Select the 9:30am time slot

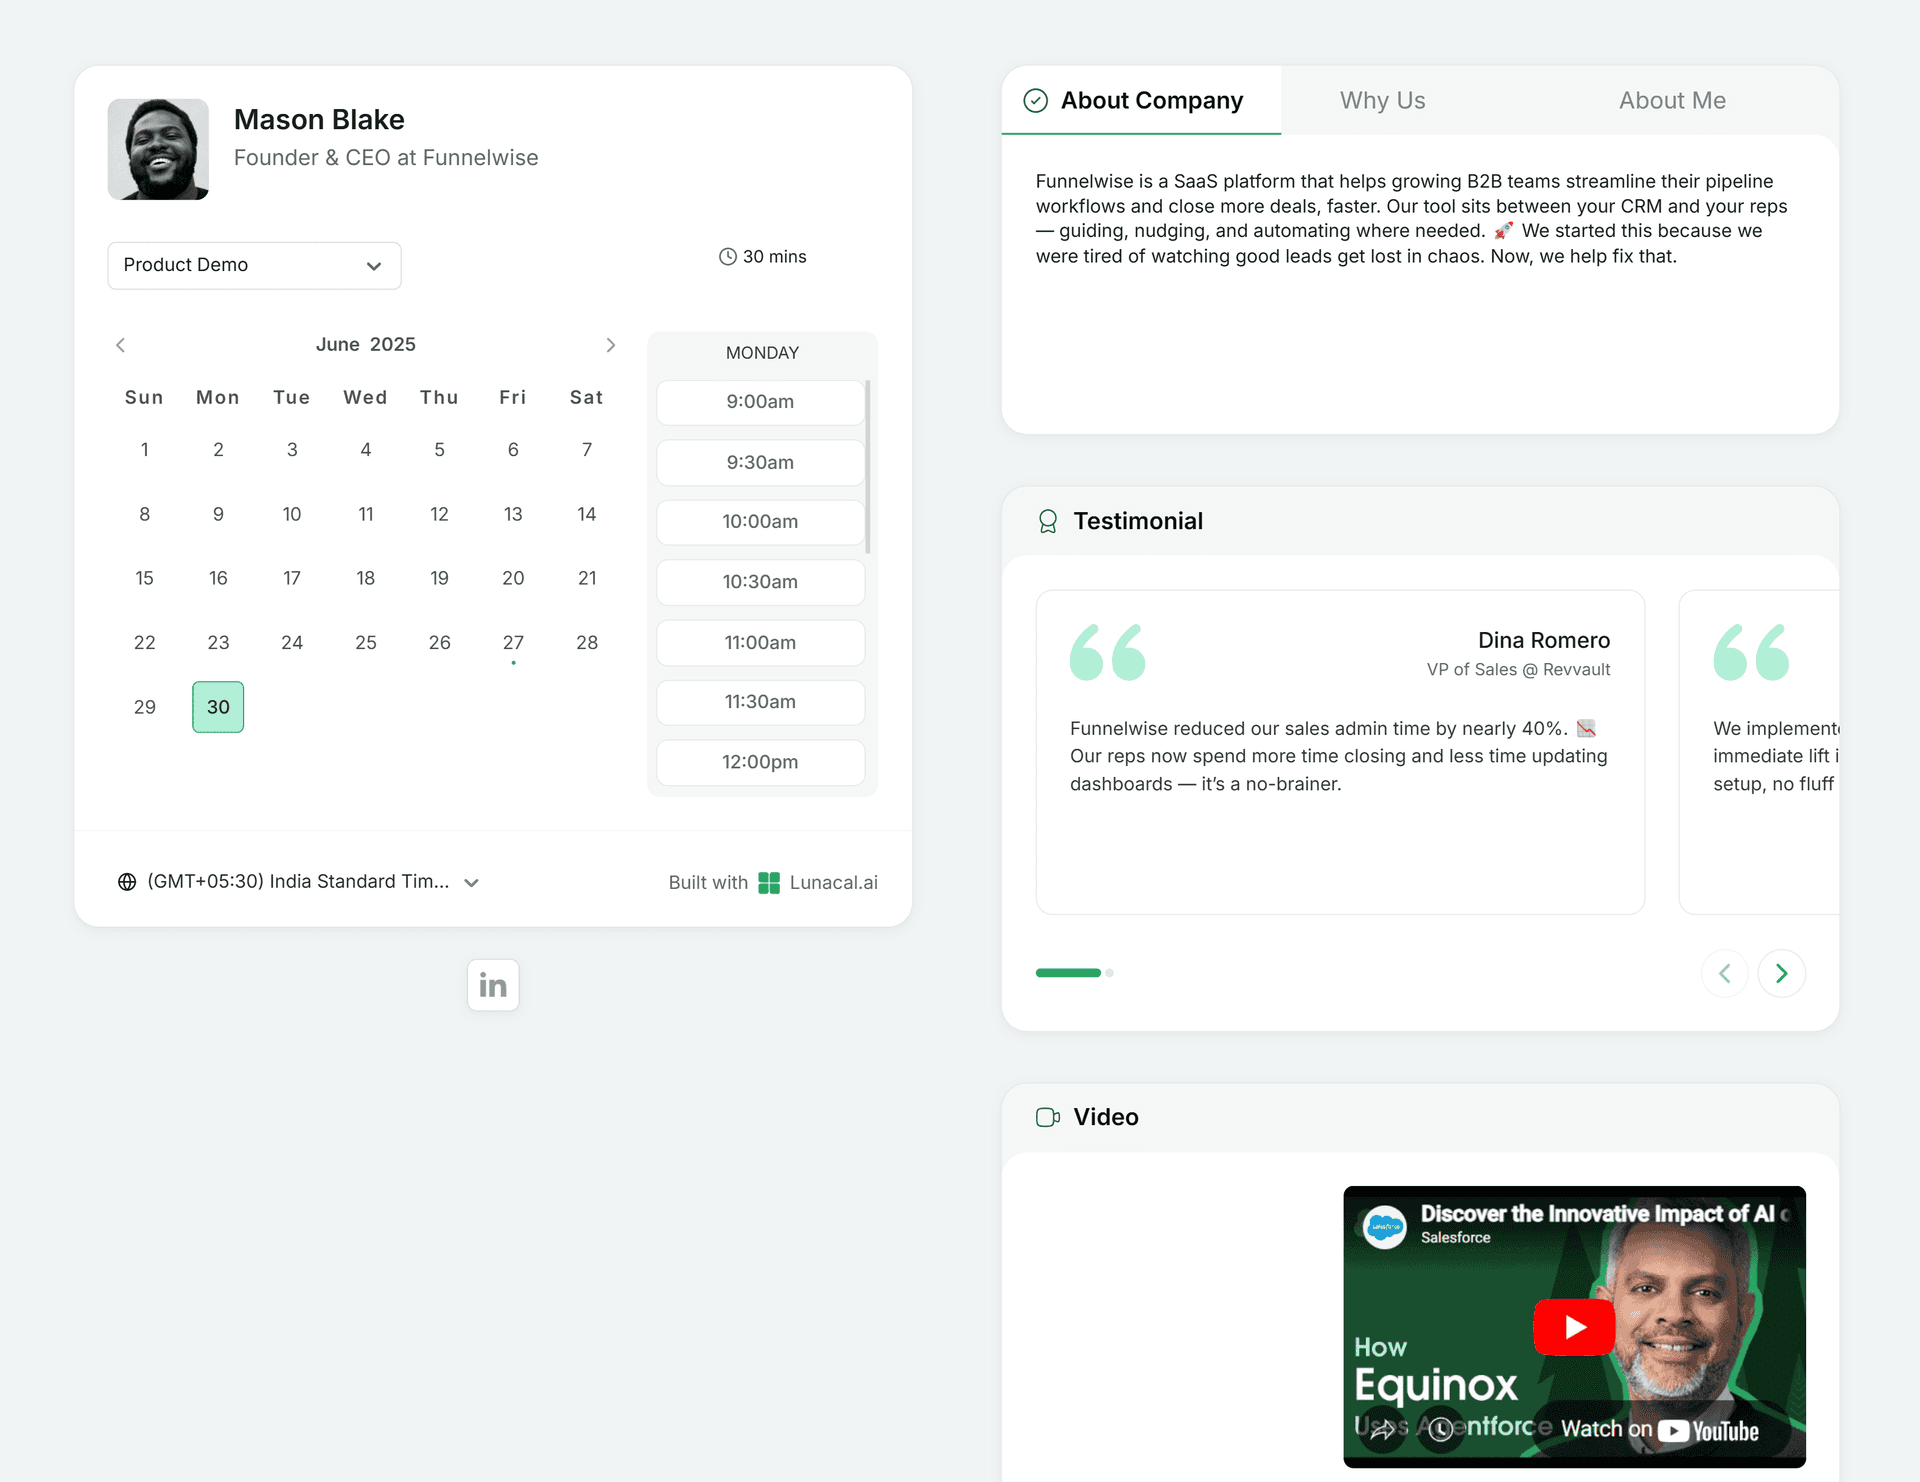[761, 462]
